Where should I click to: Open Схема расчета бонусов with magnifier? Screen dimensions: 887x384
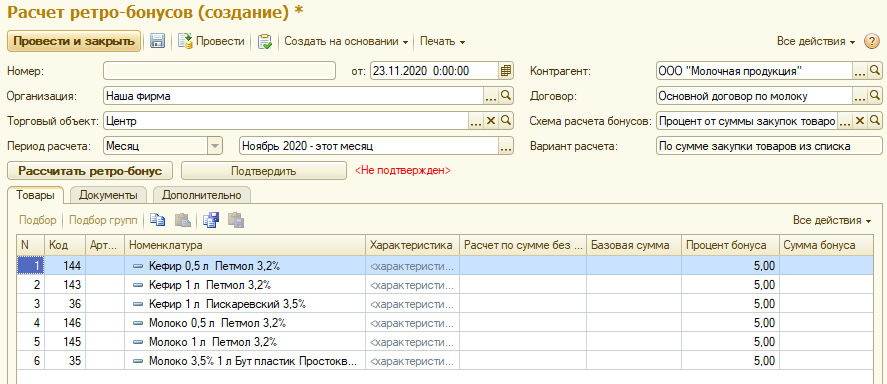[x=875, y=120]
